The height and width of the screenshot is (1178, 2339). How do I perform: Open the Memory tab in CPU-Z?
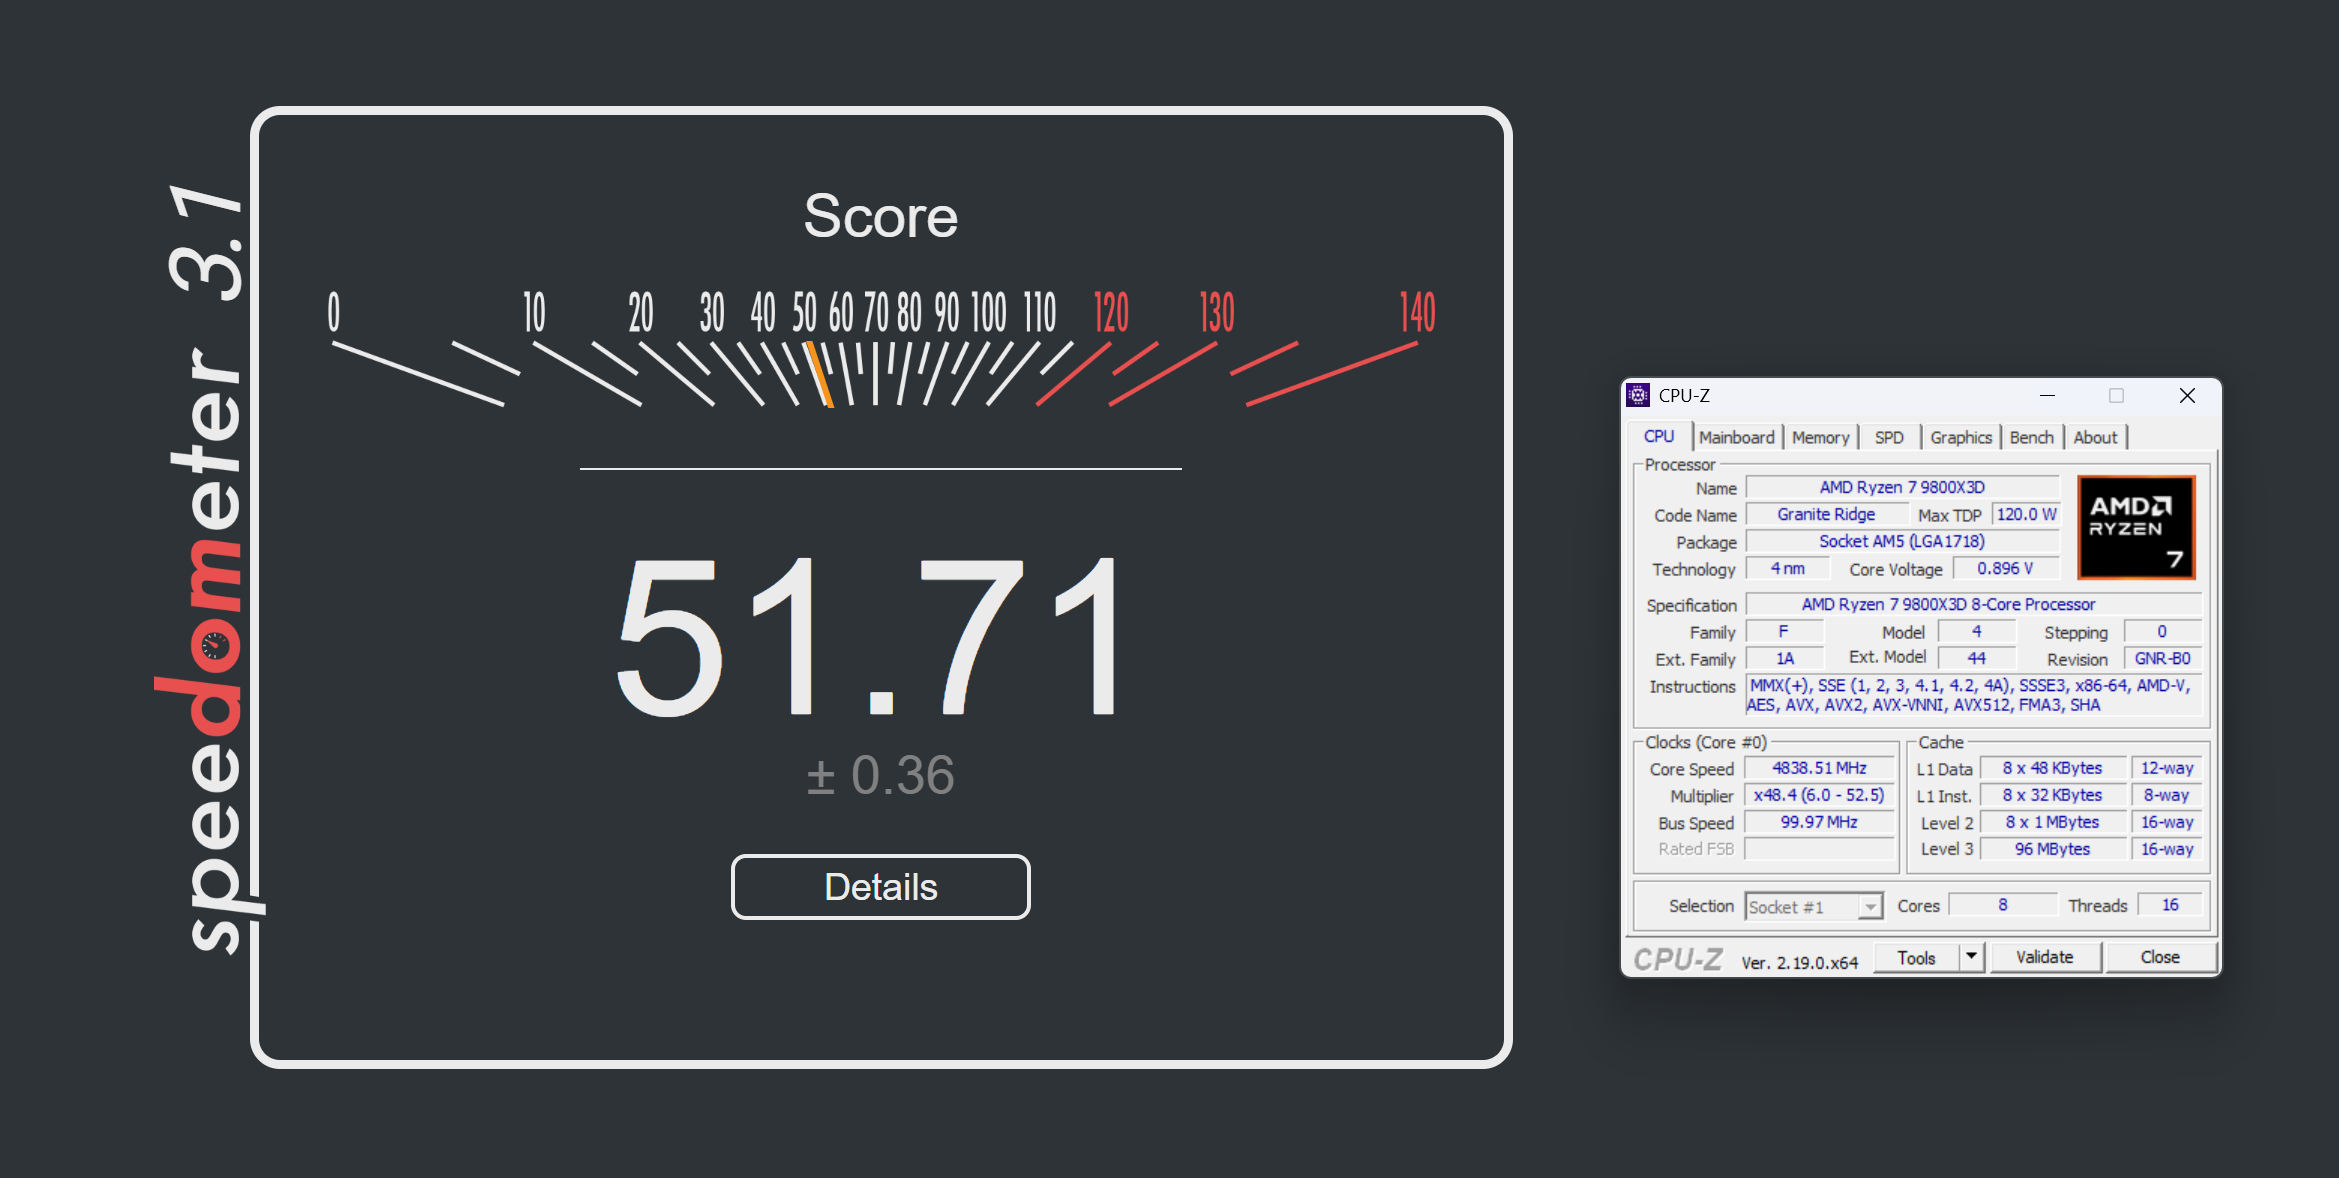coord(1820,437)
